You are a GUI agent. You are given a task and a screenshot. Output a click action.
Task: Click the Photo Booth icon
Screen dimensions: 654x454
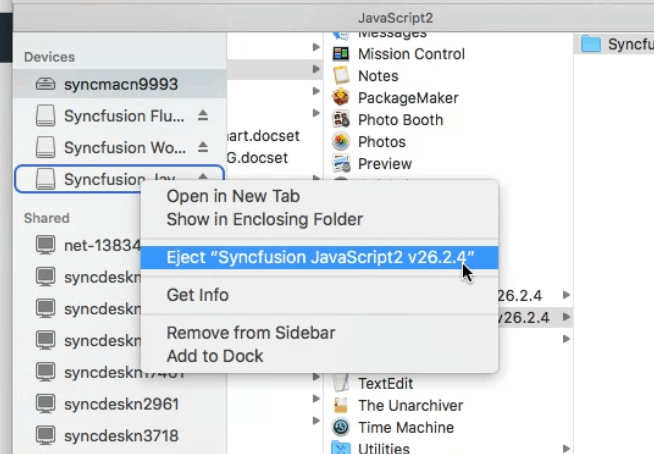[x=341, y=120]
